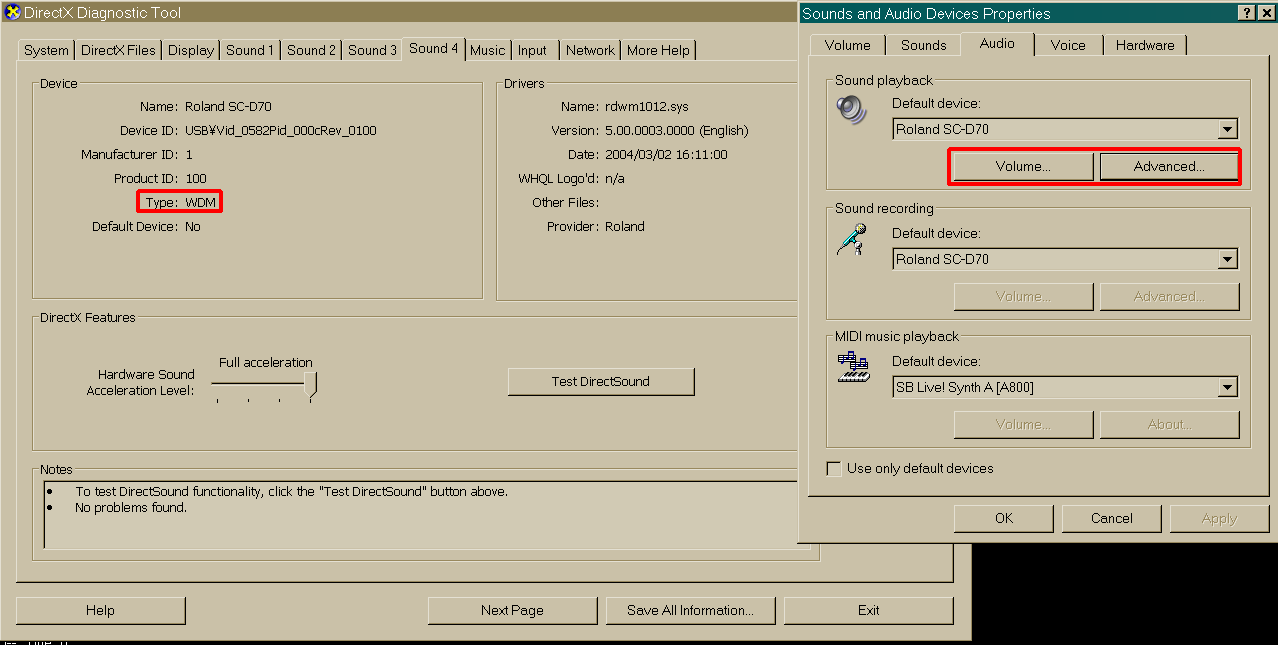Click the DirectX Diagnostic Tool title bar icon
This screenshot has height=645, width=1278.
pyautogui.click(x=13, y=13)
